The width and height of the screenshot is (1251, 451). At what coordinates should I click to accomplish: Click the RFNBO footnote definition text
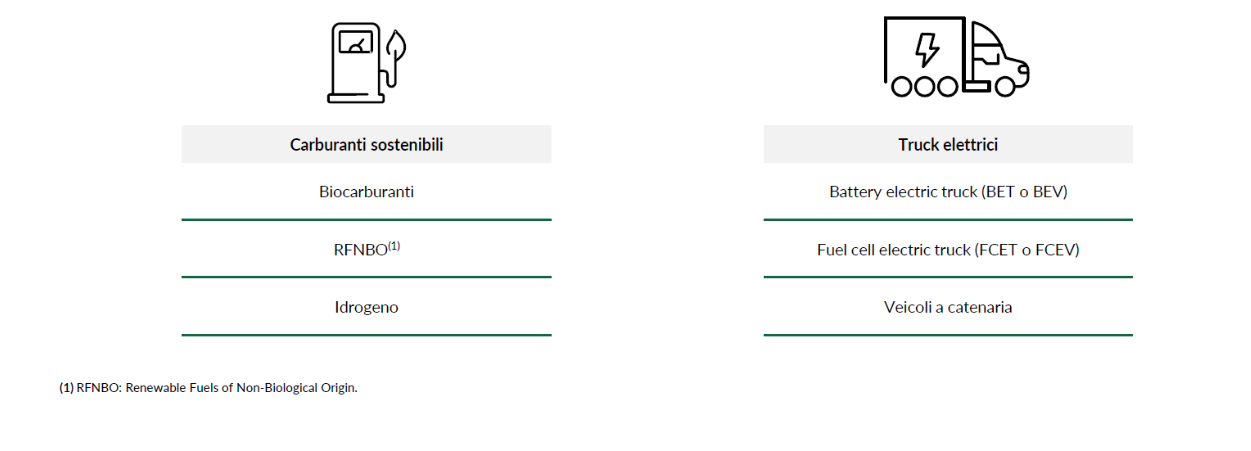(x=217, y=387)
